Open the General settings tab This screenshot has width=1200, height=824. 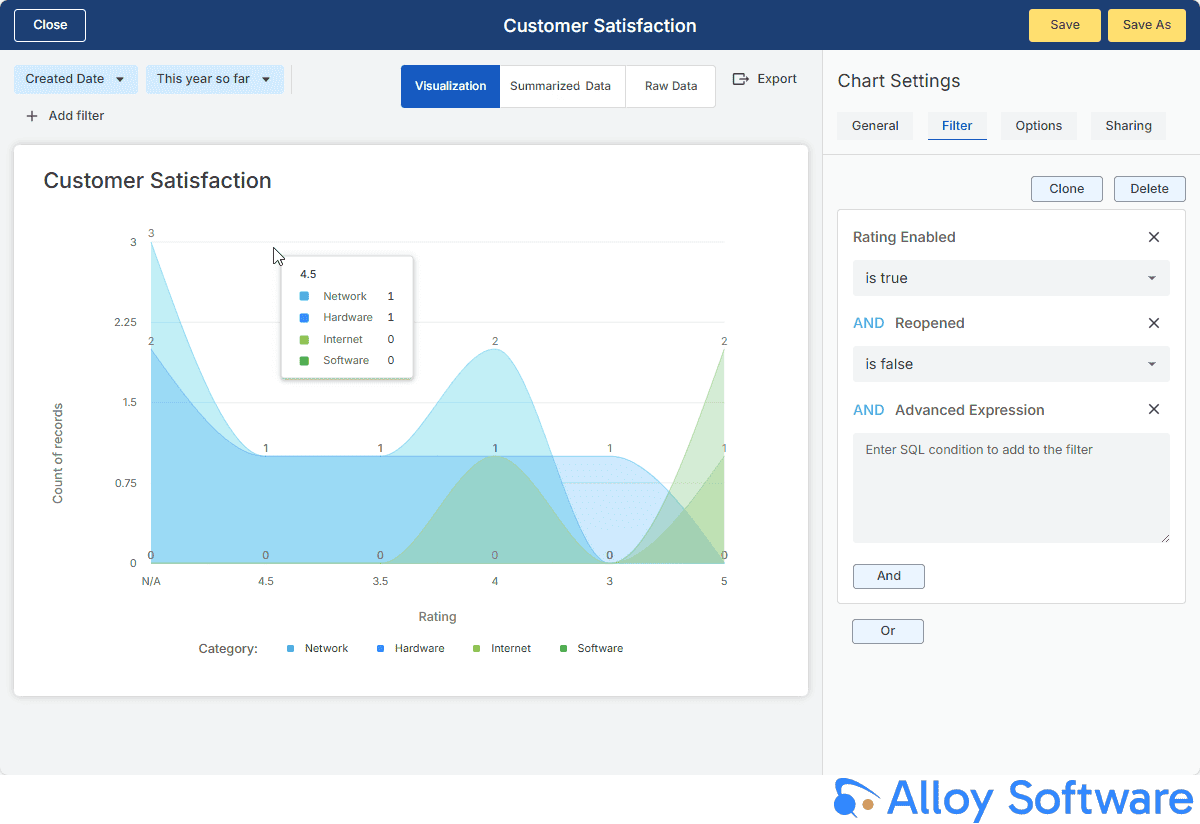(x=875, y=126)
